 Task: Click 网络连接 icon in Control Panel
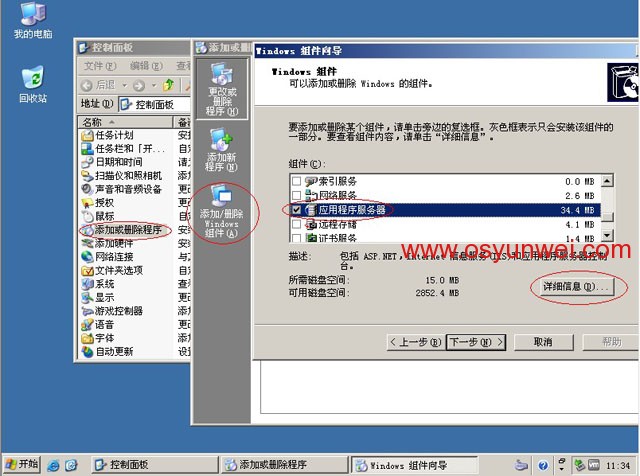point(87,257)
